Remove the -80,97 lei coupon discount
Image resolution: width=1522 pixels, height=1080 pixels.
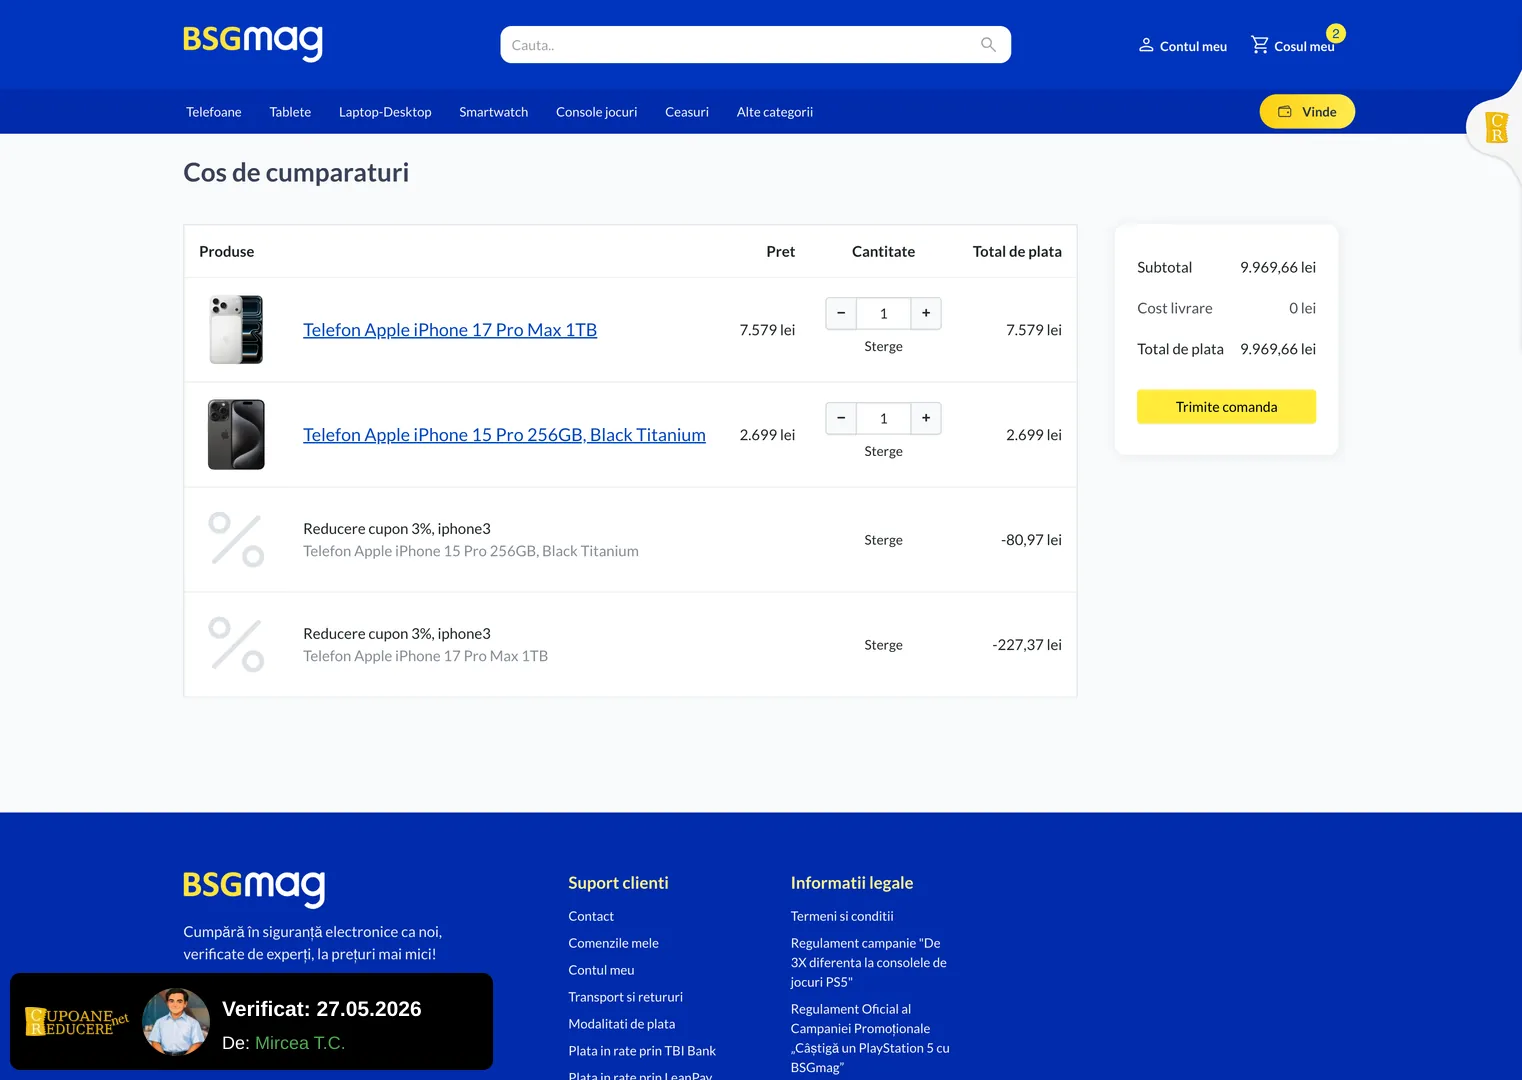pyautogui.click(x=884, y=540)
